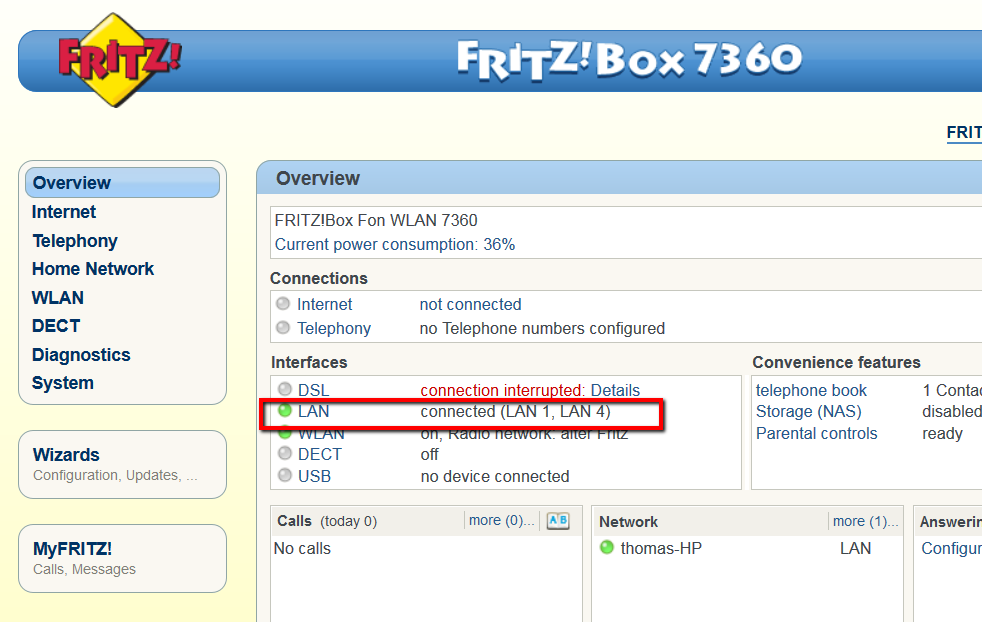Click the DSL interface link
982x622 pixels.
[313, 390]
